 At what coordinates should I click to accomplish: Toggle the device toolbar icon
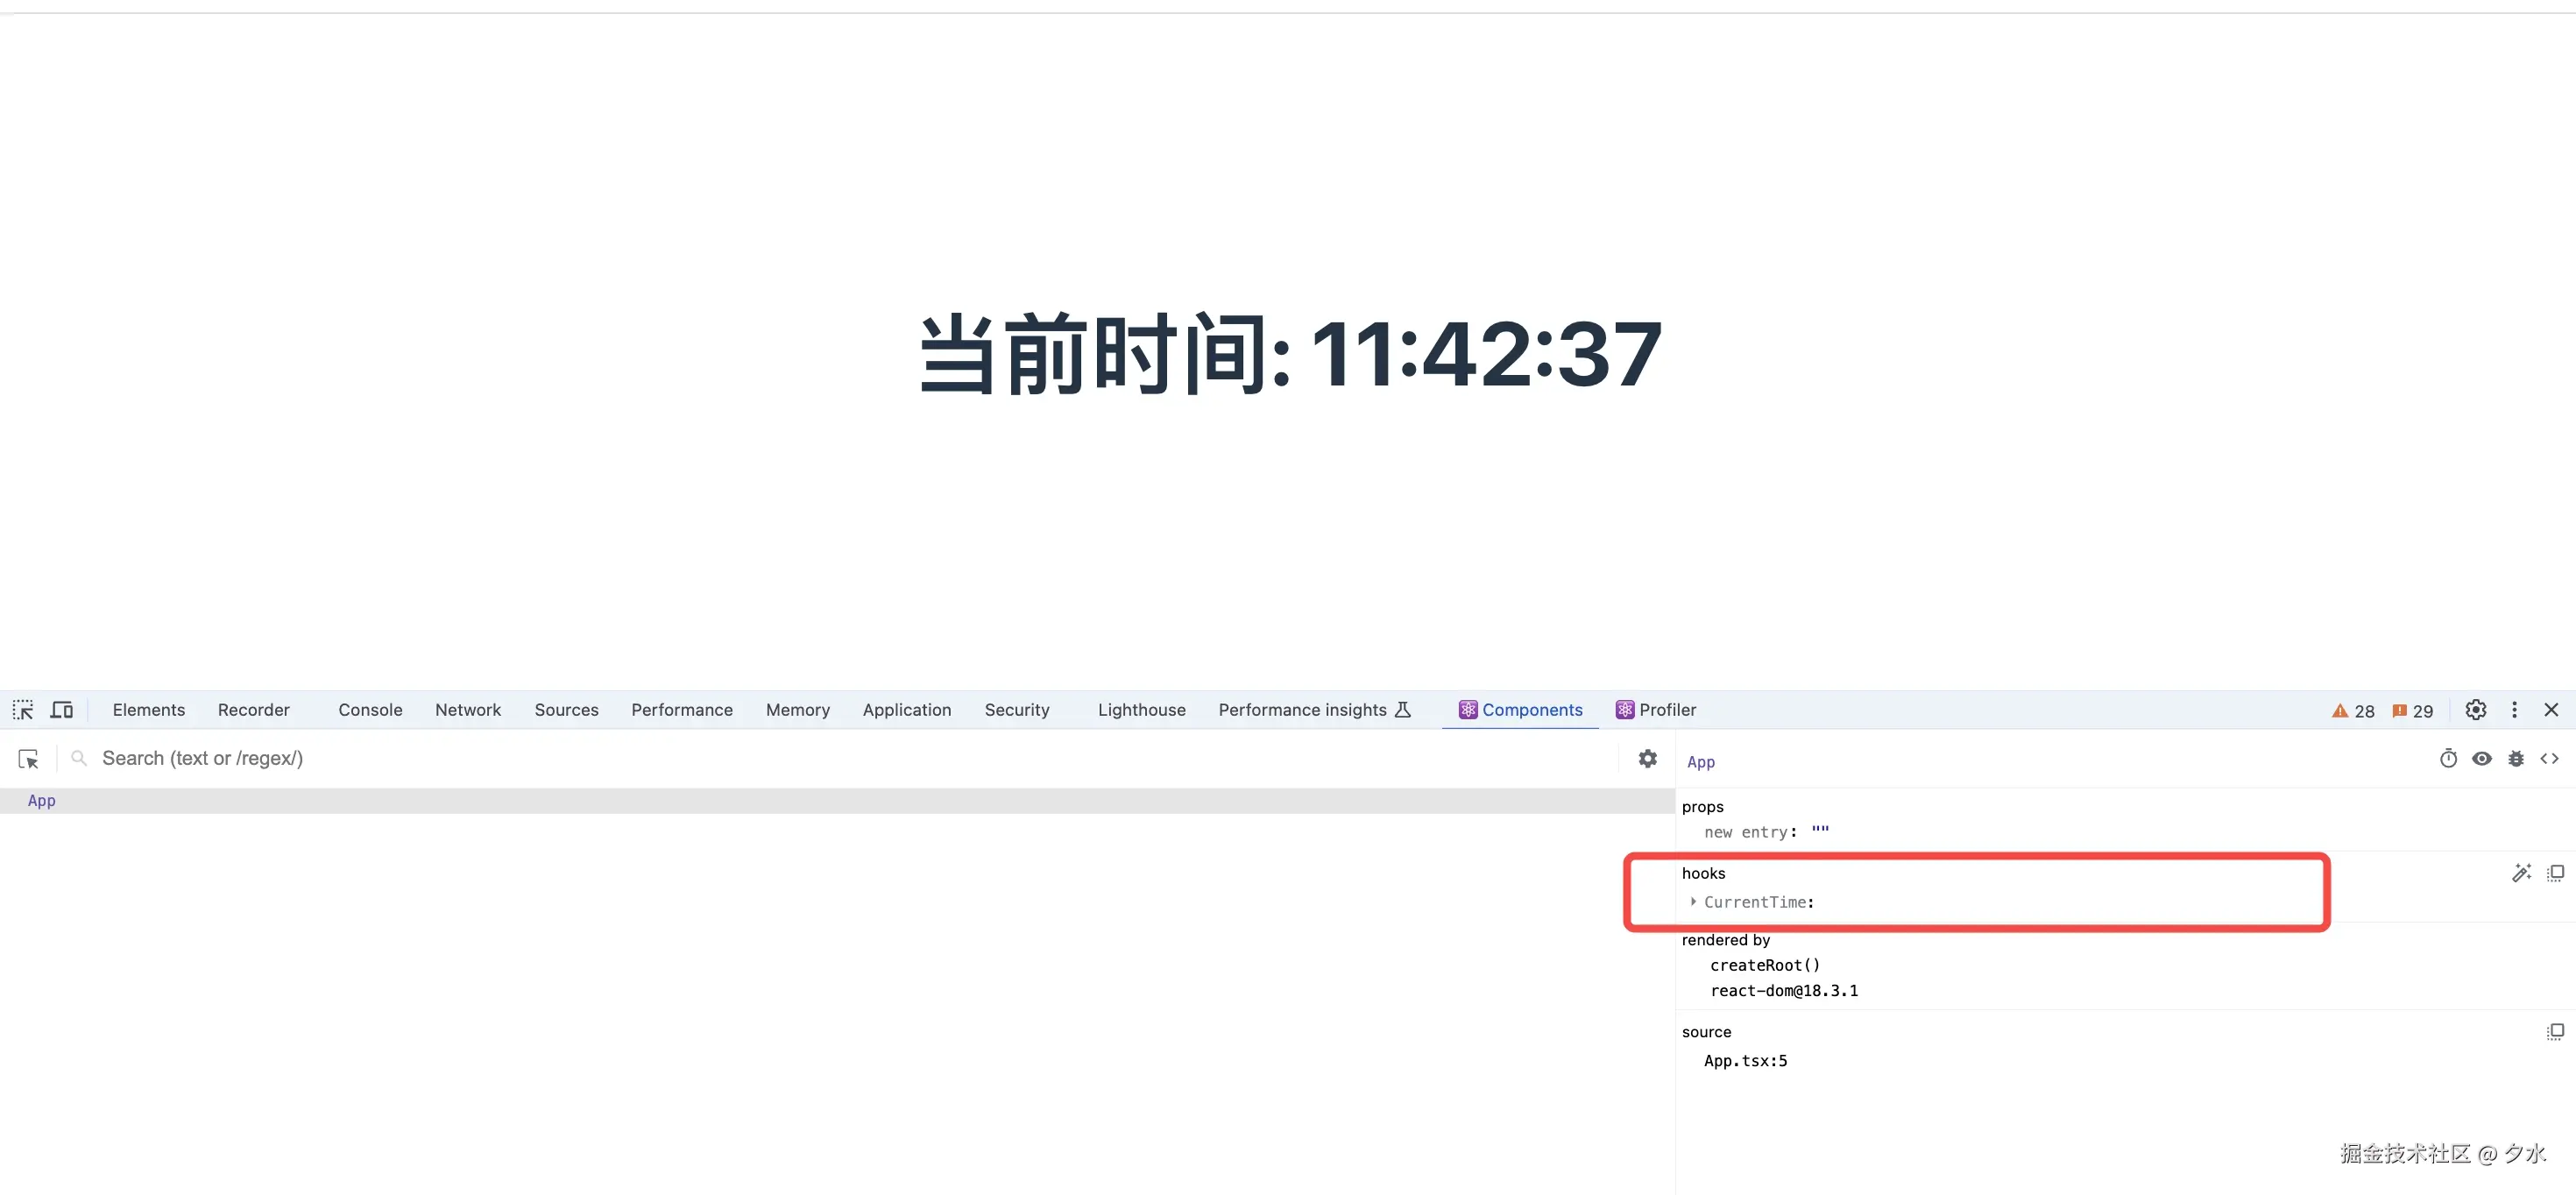62,710
